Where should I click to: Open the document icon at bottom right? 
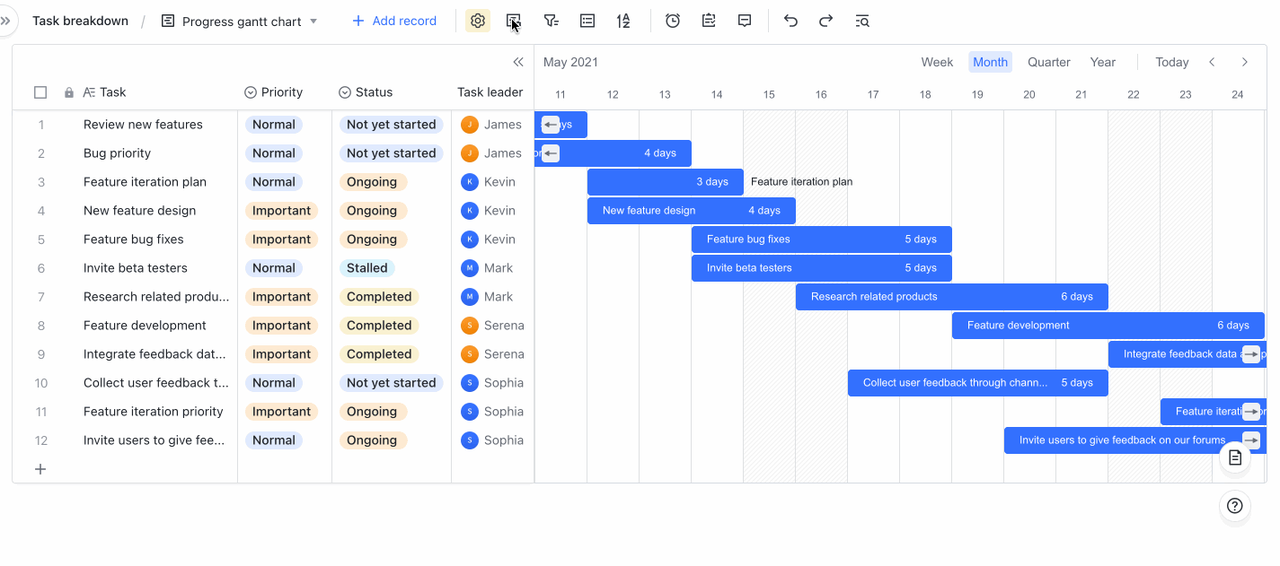pos(1235,458)
